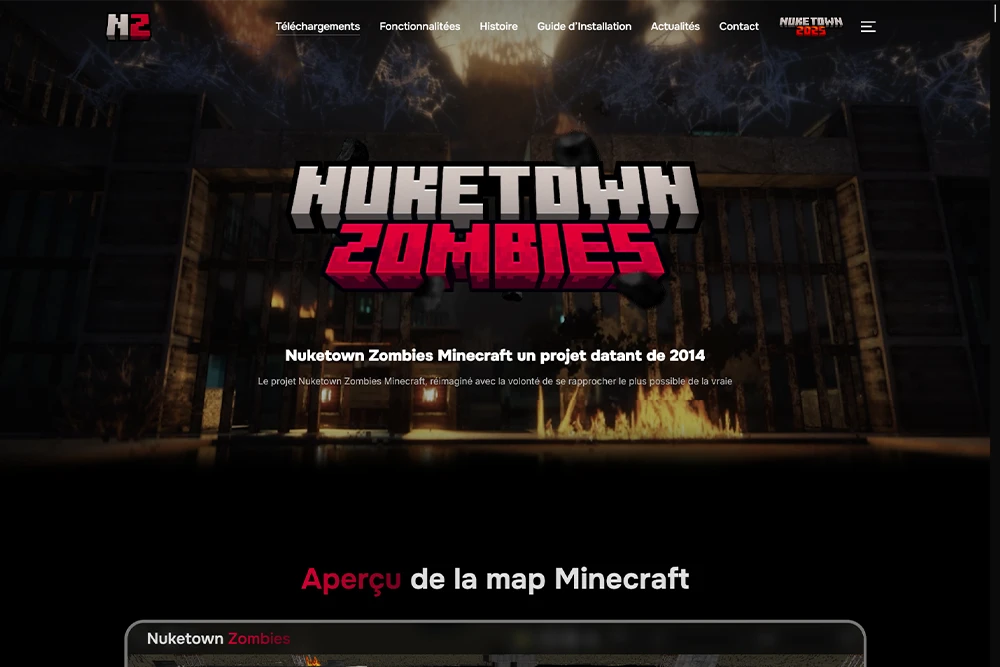Click the project description paragraph
Viewport: 1000px width, 667px height.
tap(495, 381)
